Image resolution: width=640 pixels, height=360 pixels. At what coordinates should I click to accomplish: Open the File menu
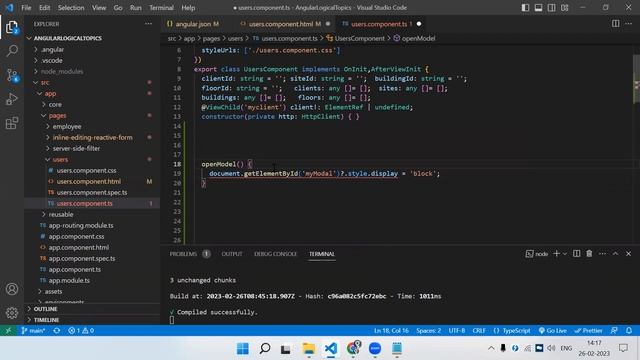point(26,8)
